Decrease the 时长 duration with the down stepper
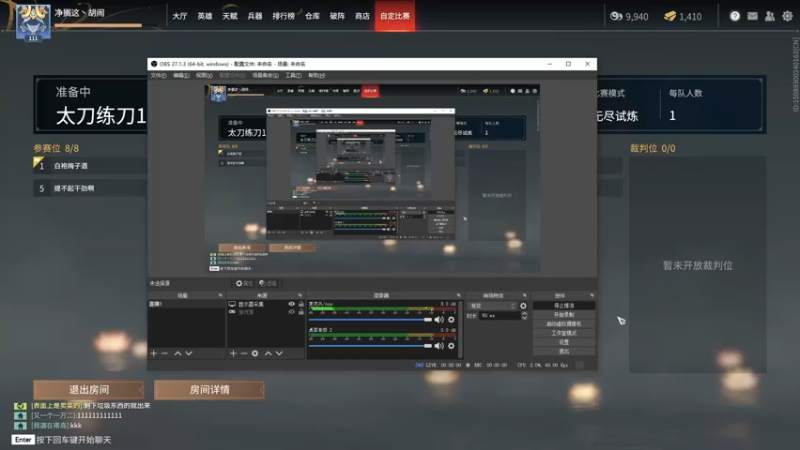 (524, 318)
